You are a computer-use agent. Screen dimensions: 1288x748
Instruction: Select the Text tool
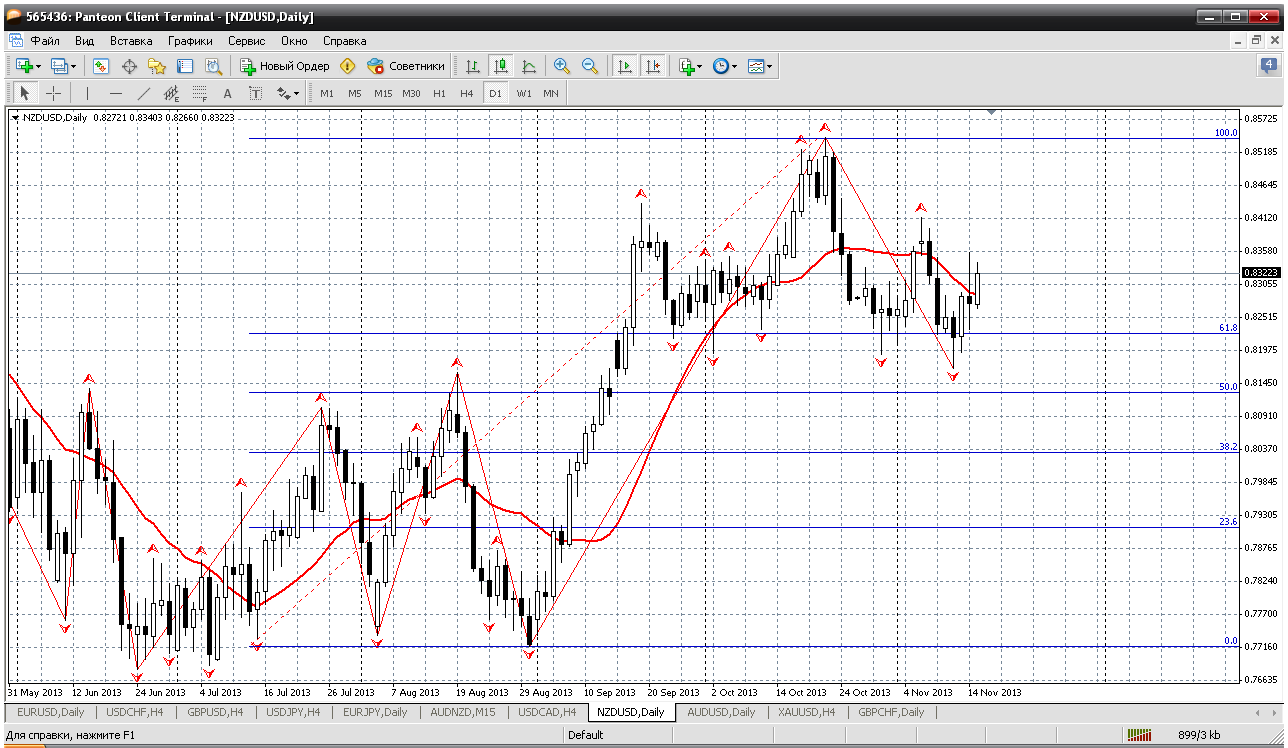click(227, 93)
